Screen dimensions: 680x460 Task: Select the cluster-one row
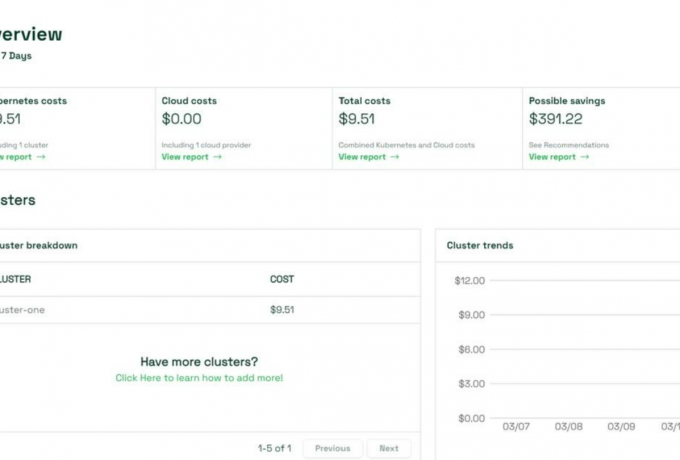pyautogui.click(x=210, y=310)
